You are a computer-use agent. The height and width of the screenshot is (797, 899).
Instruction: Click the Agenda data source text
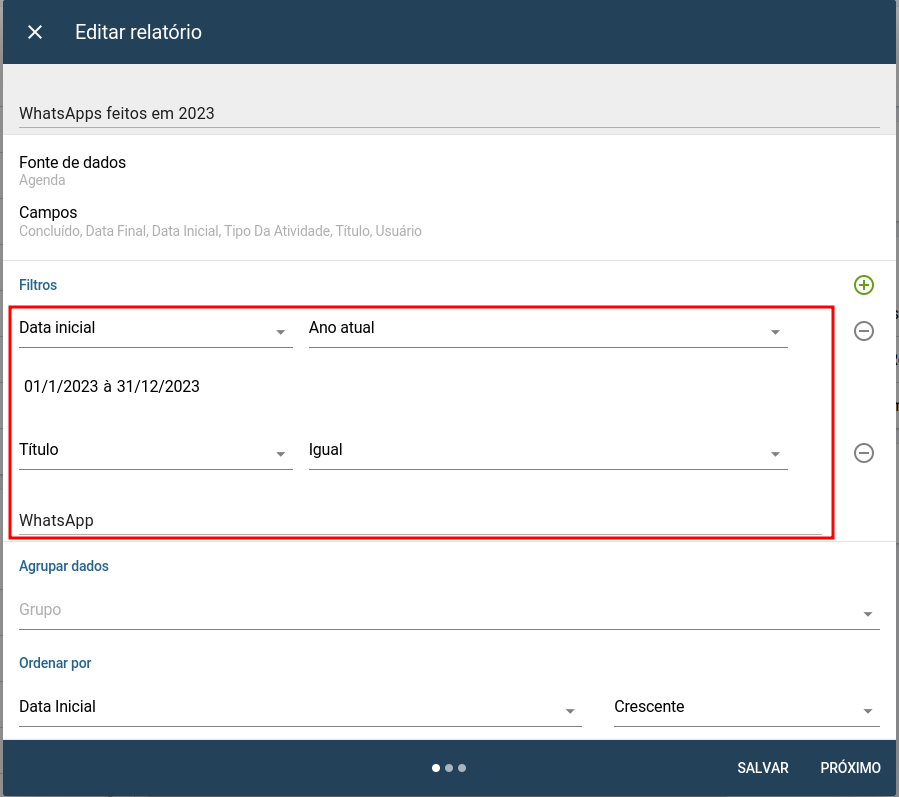42,180
